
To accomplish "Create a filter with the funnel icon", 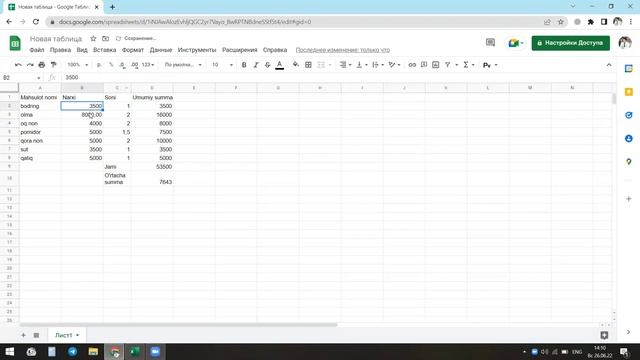I will point(448,65).
